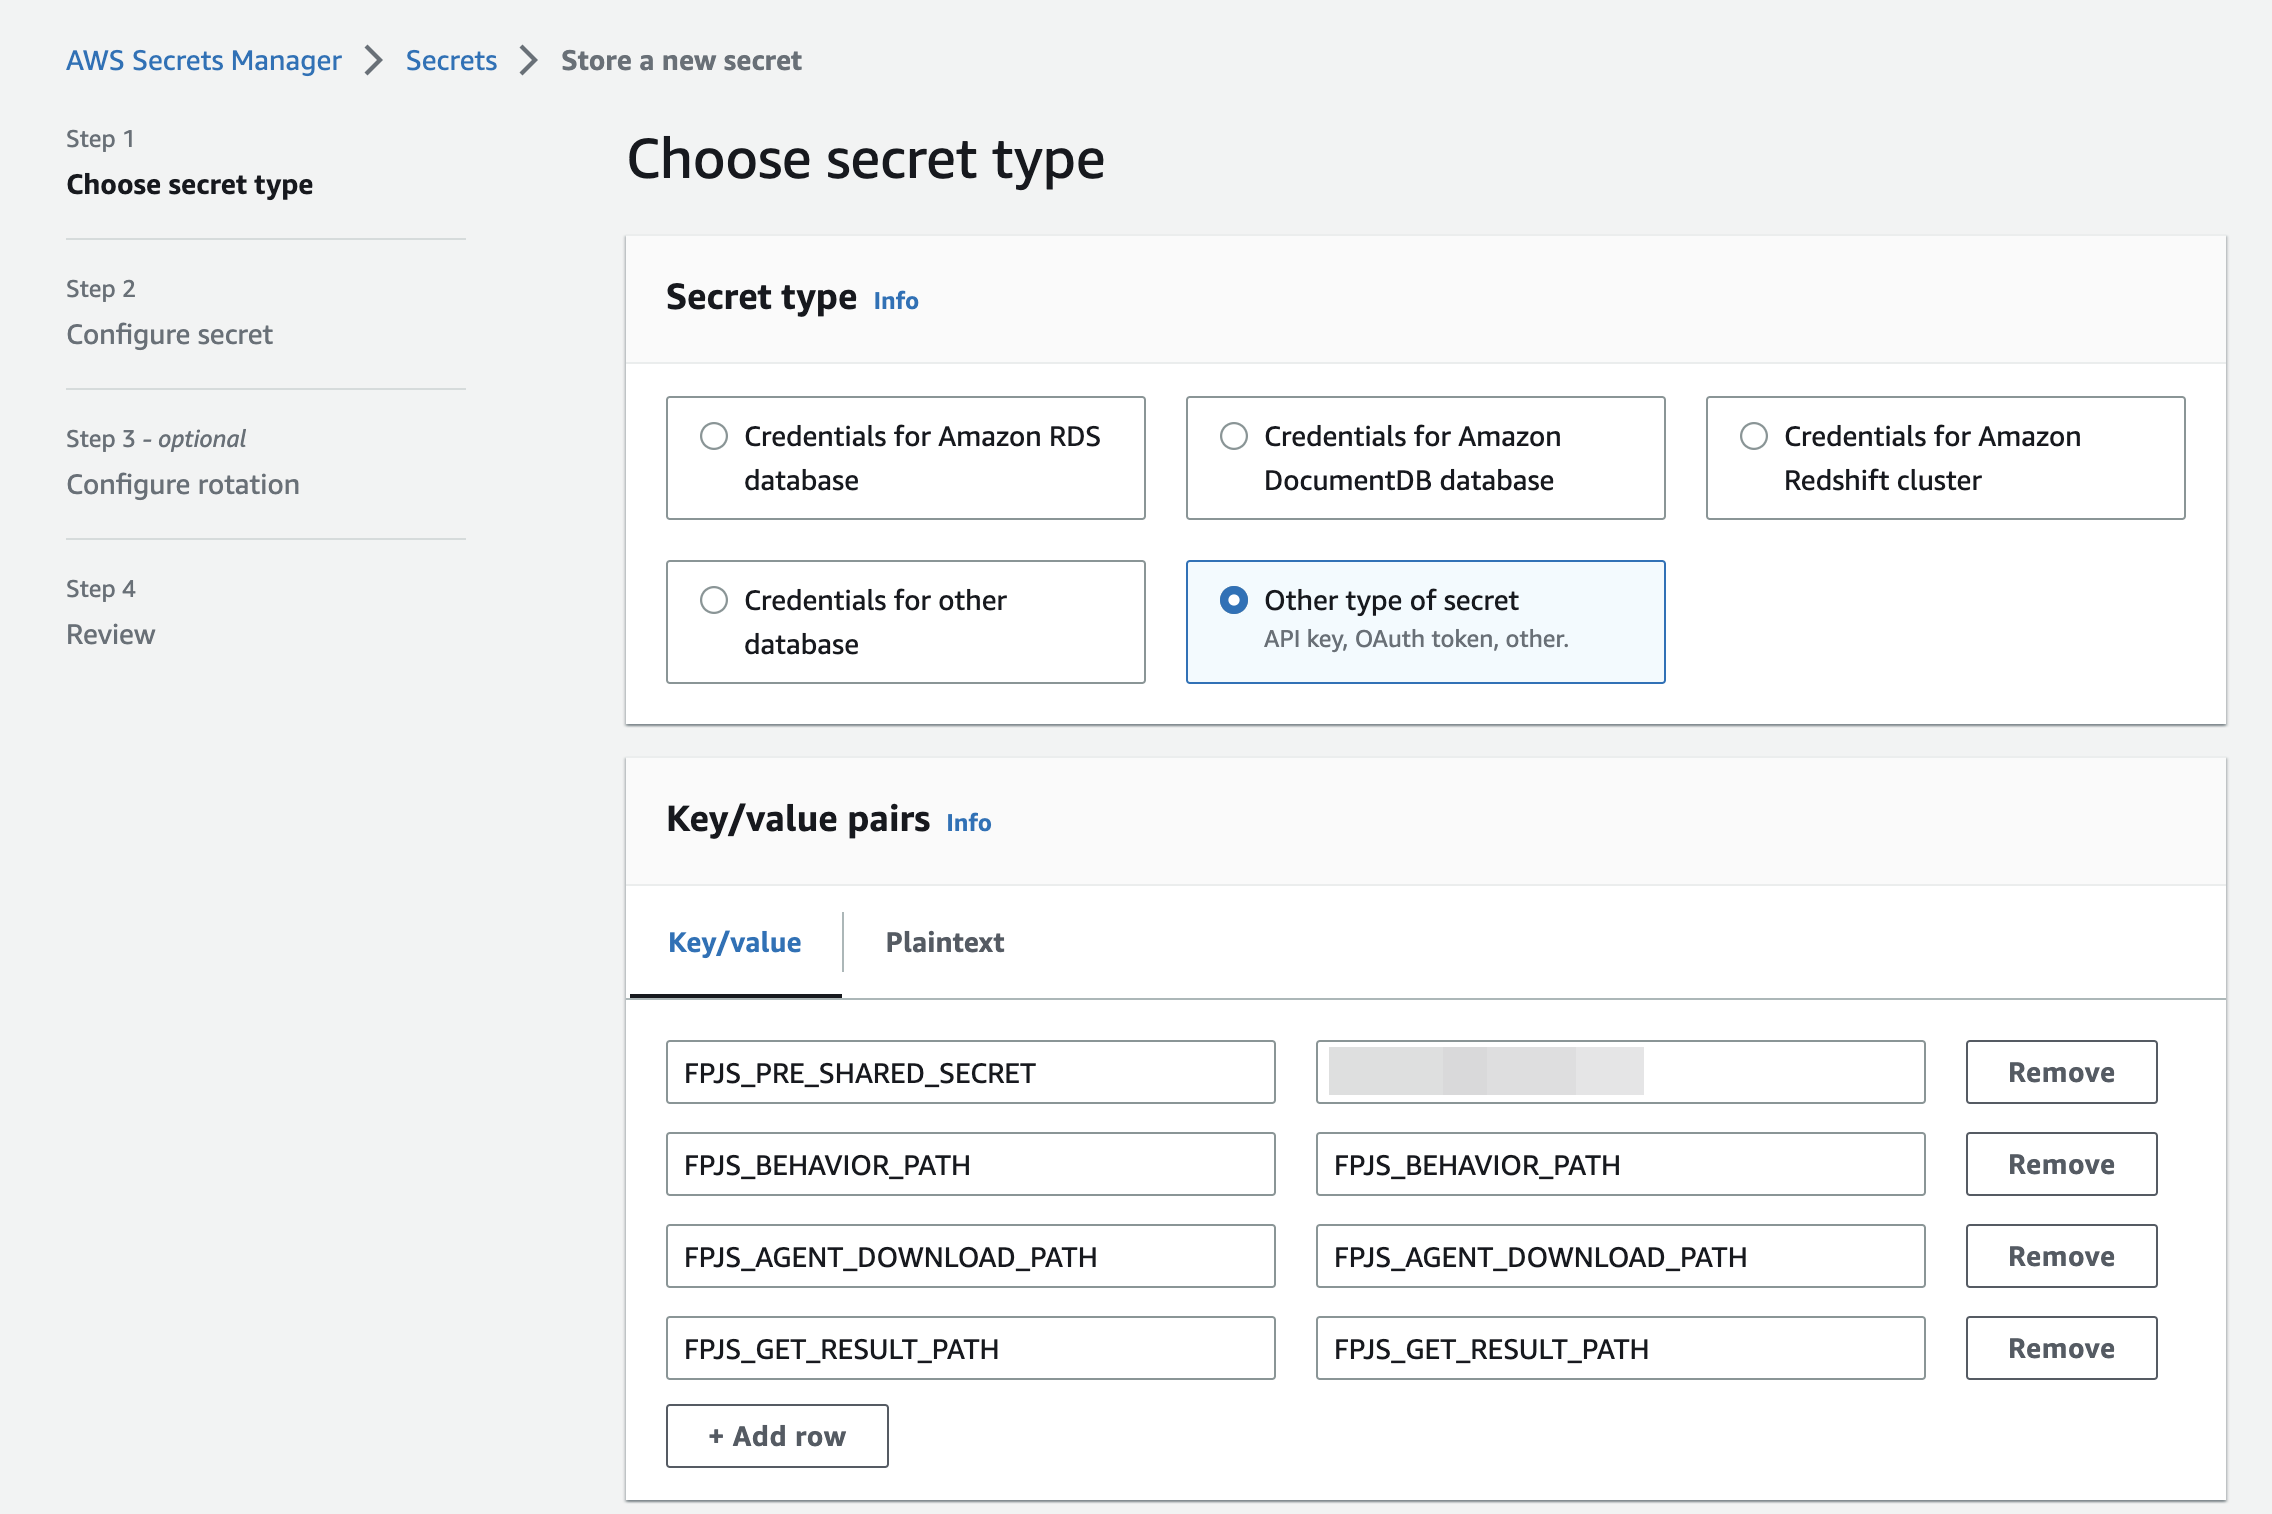The width and height of the screenshot is (2272, 1514).
Task: Remove the FPJS_BEHAVIOR_PATH row
Action: coord(2060,1164)
